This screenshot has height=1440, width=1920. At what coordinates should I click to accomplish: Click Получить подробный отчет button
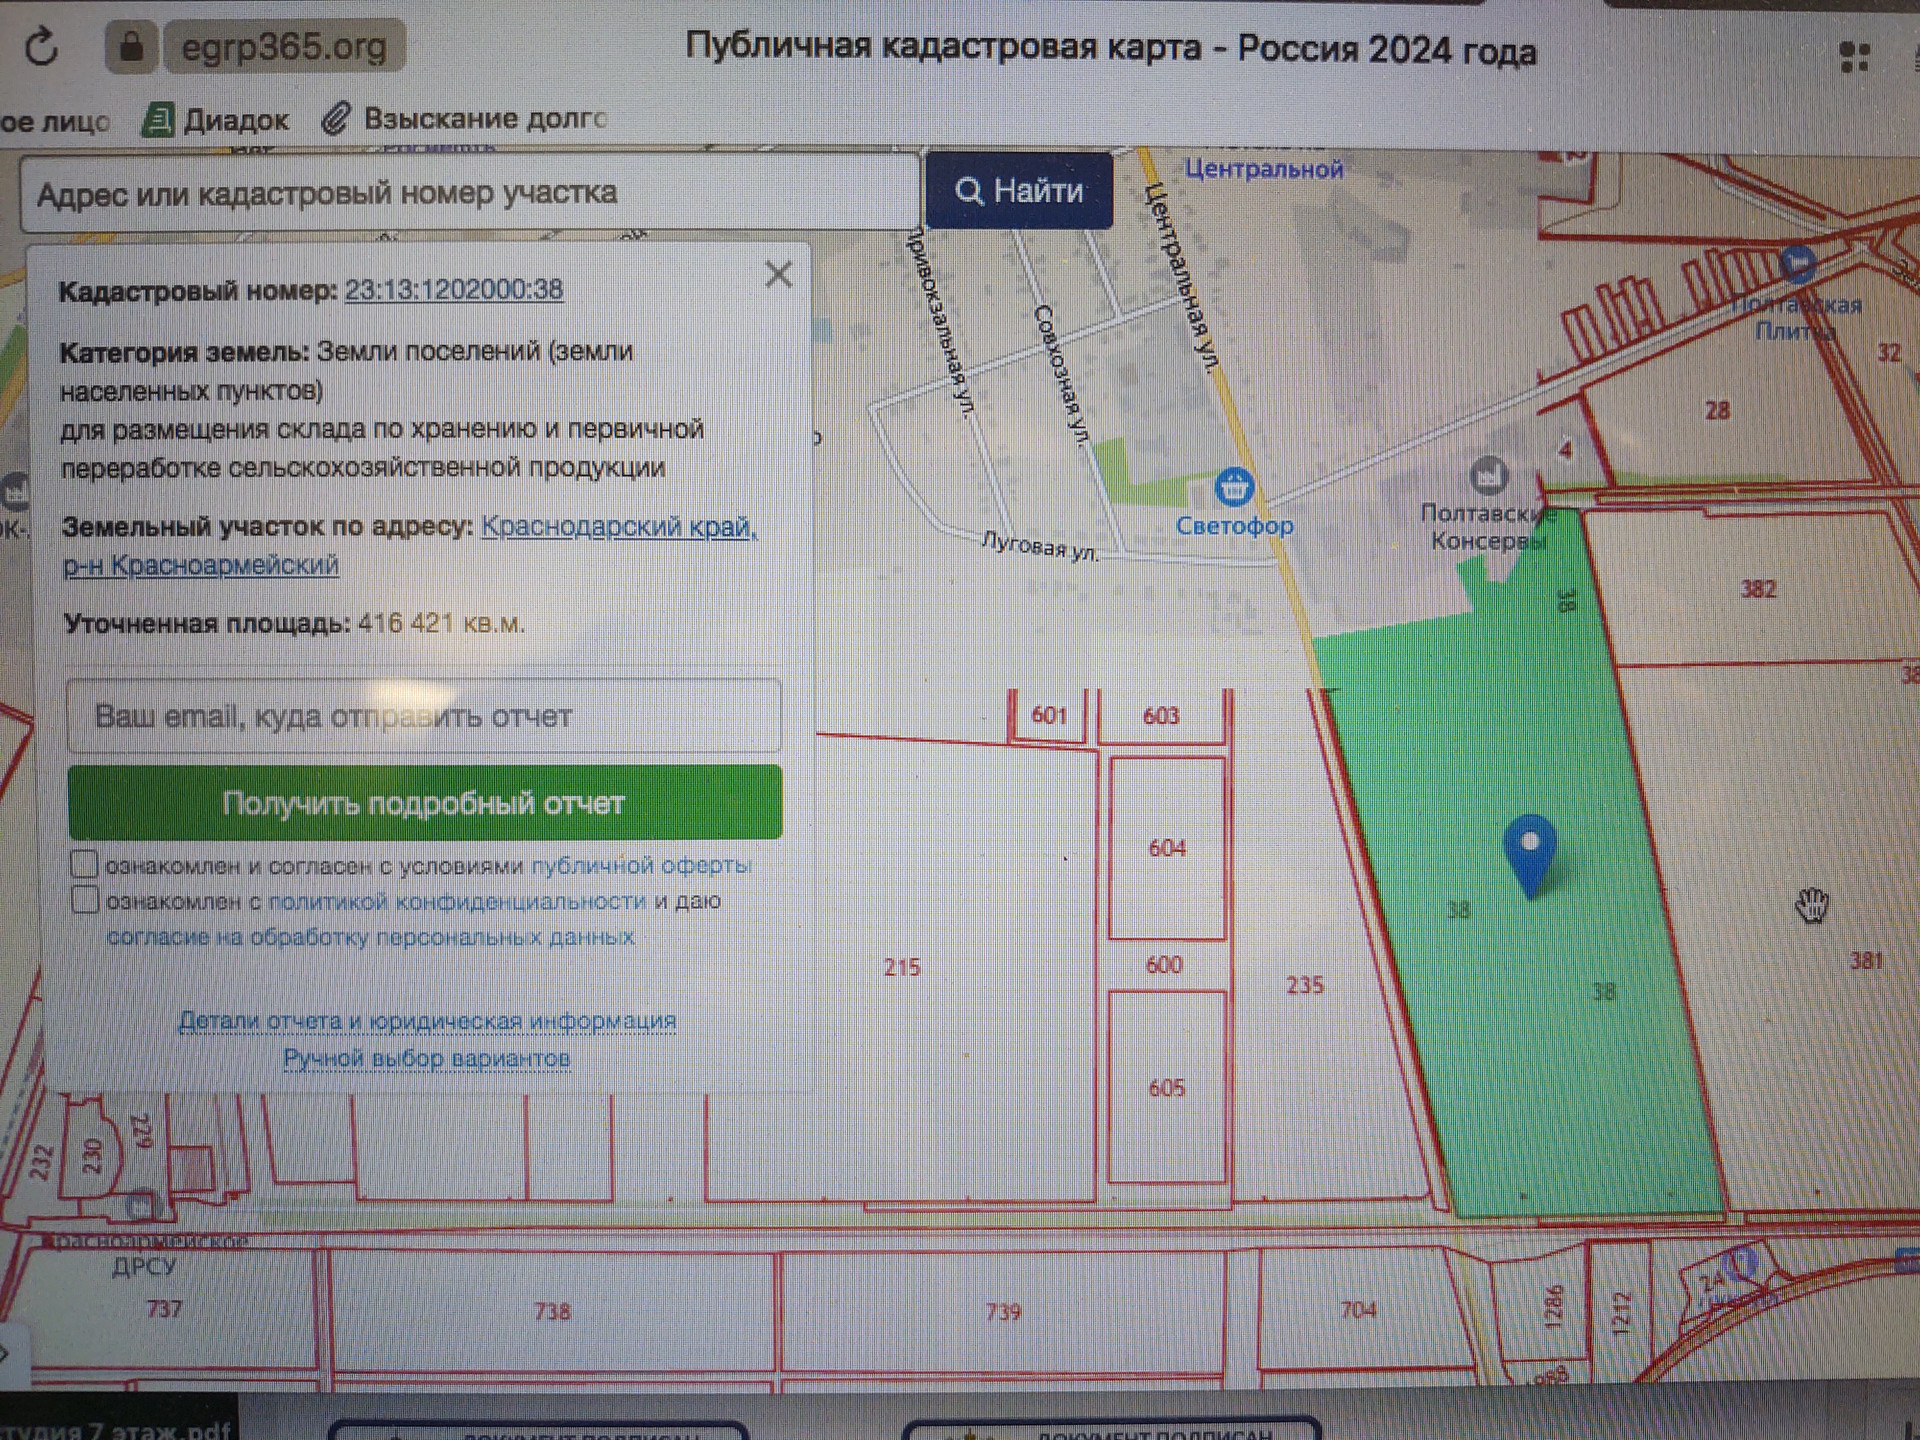click(425, 803)
